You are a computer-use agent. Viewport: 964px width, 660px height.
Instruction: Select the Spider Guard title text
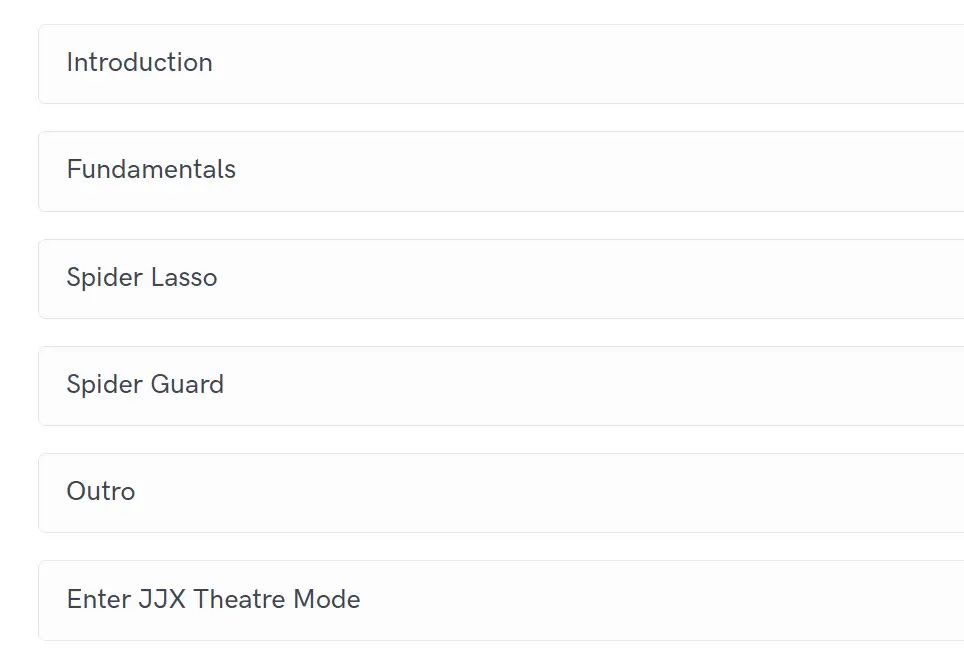point(145,385)
